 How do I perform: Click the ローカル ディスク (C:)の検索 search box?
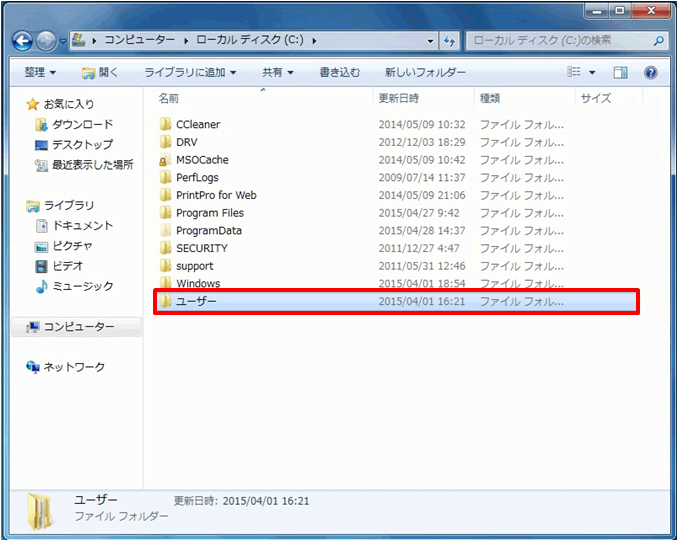coord(567,41)
